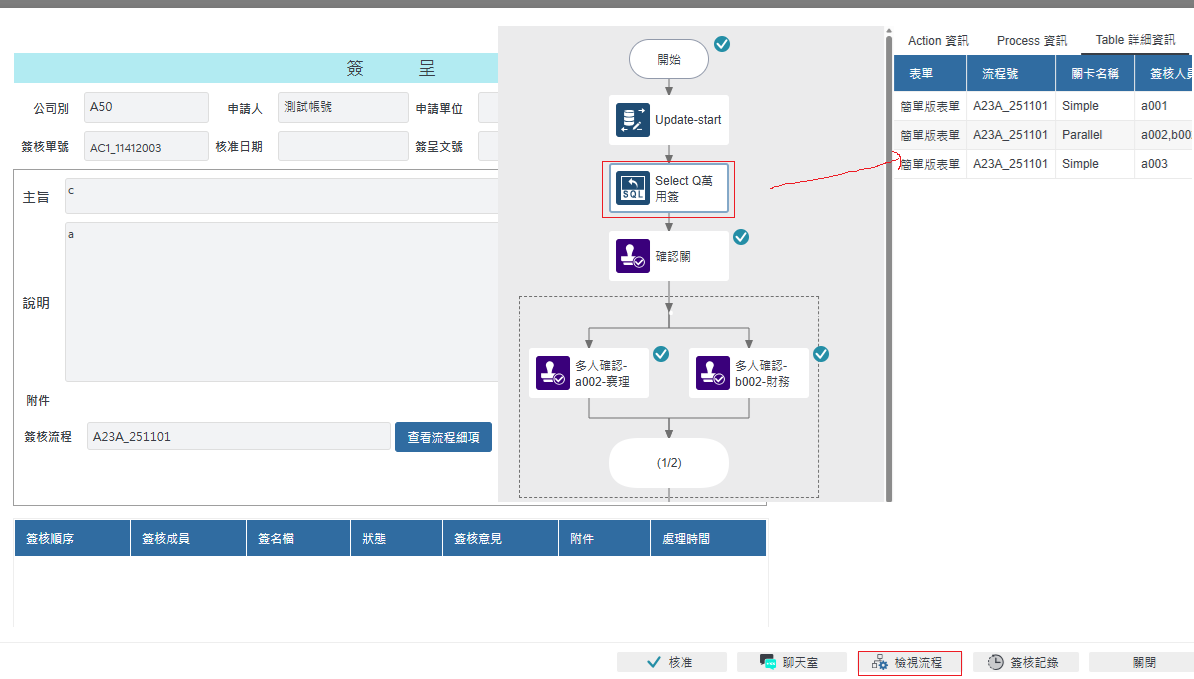Switch to the Action 資訊 tab
Image resolution: width=1194 pixels, height=679 pixels.
coord(937,41)
